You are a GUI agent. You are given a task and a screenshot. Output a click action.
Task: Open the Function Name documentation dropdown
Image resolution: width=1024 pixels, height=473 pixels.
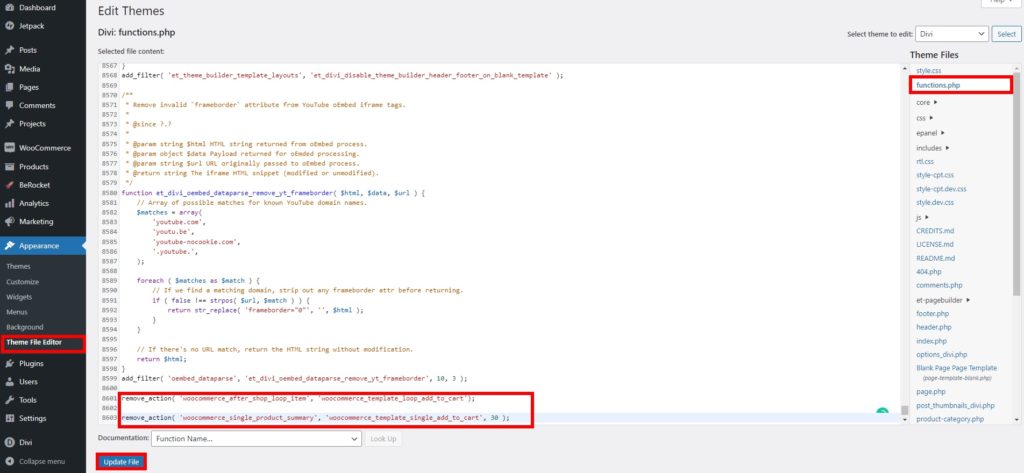(x=256, y=438)
